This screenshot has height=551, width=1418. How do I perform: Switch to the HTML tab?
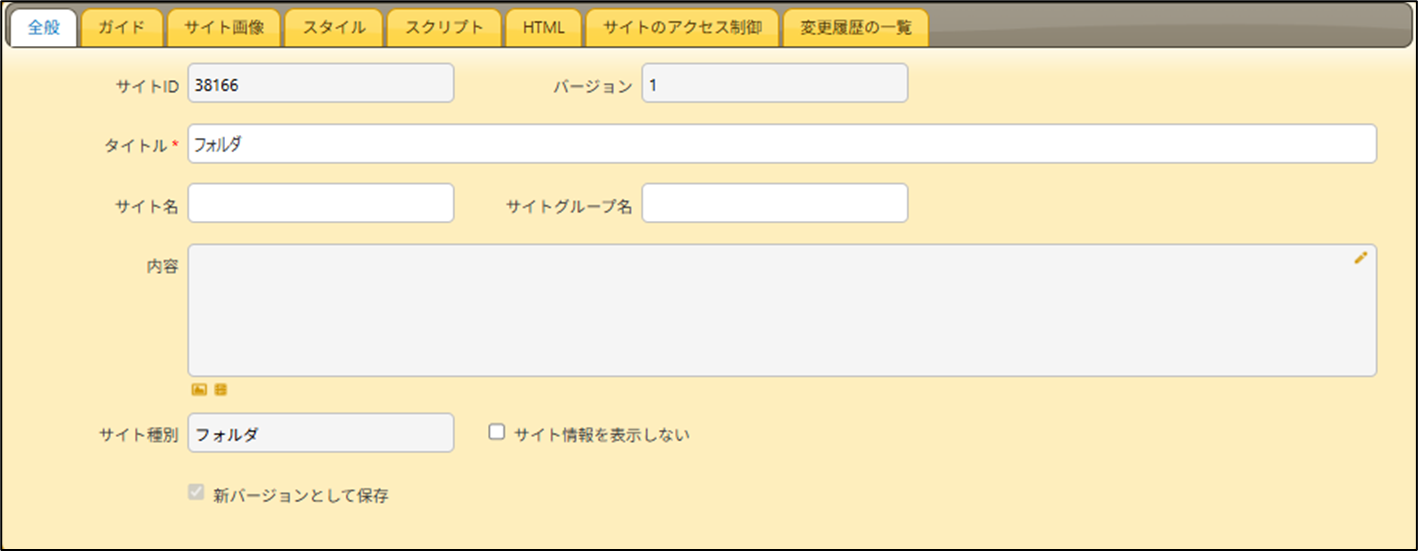click(543, 28)
